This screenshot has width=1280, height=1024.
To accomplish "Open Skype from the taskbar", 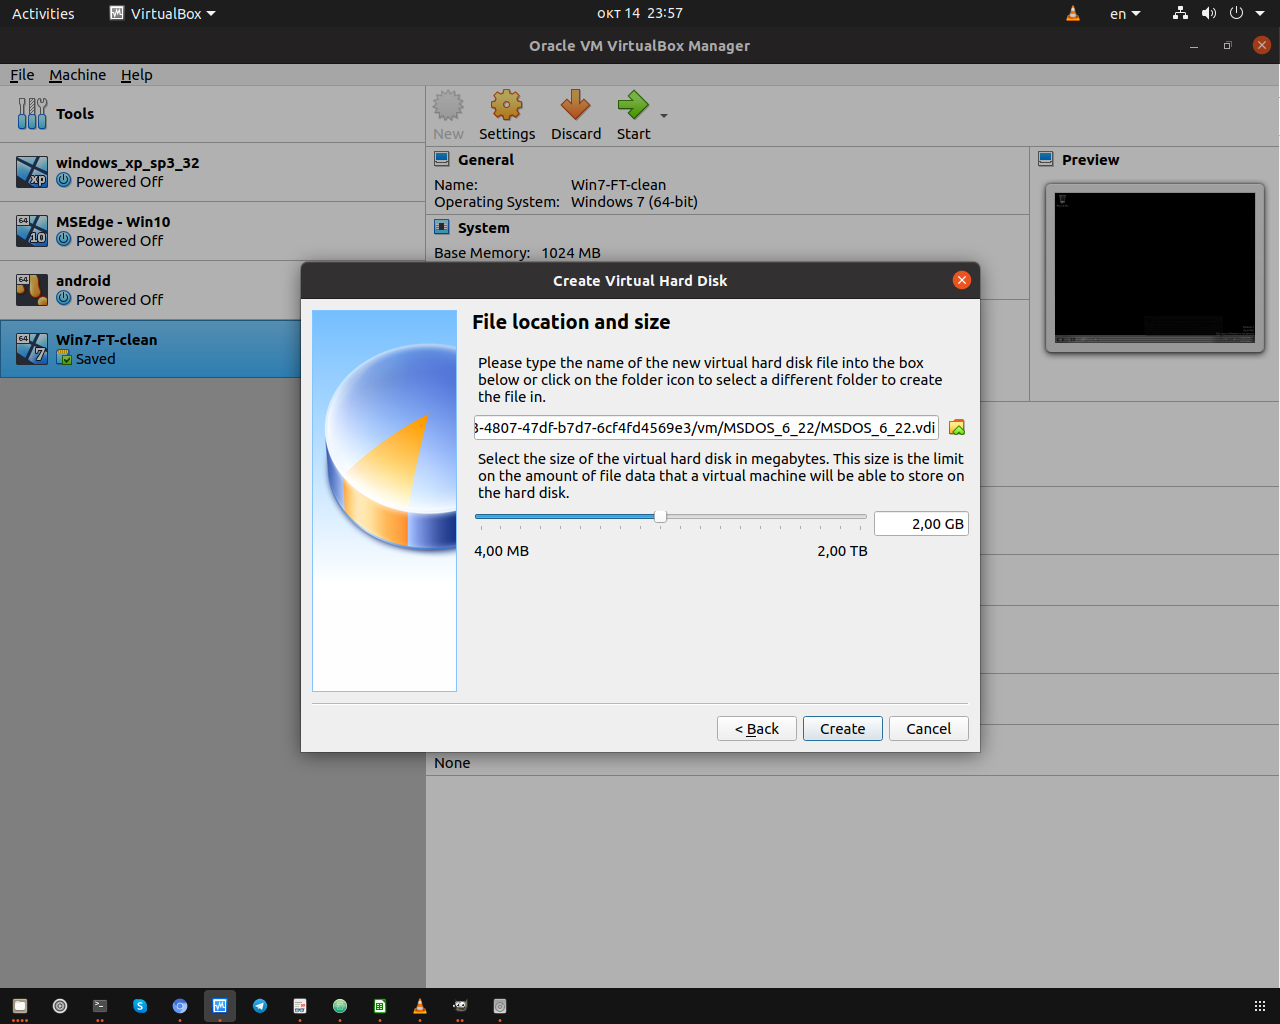I will tap(140, 1006).
